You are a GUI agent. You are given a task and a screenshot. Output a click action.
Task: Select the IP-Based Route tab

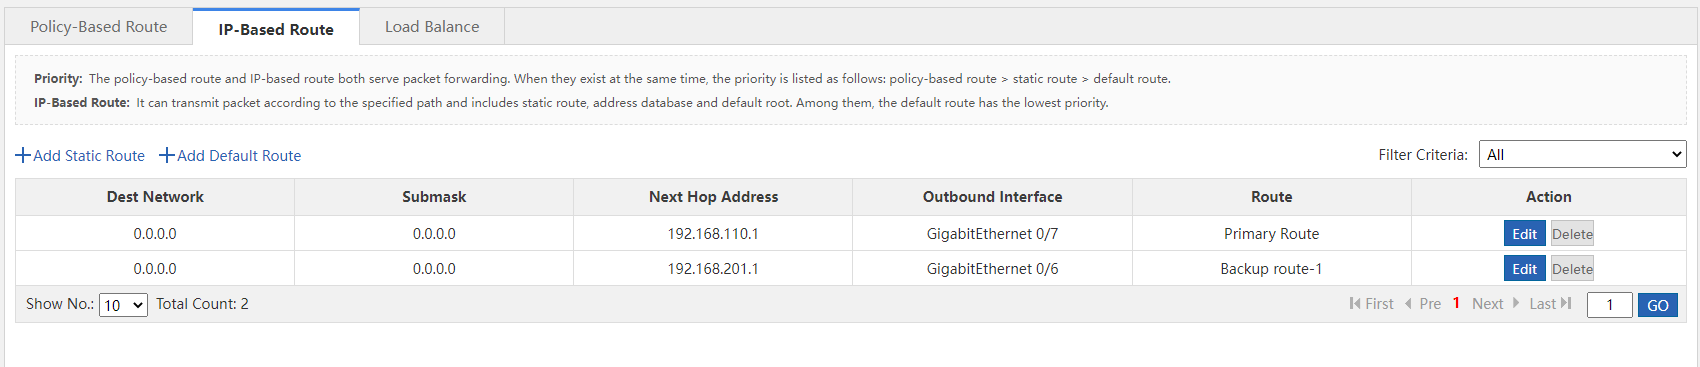tap(276, 29)
